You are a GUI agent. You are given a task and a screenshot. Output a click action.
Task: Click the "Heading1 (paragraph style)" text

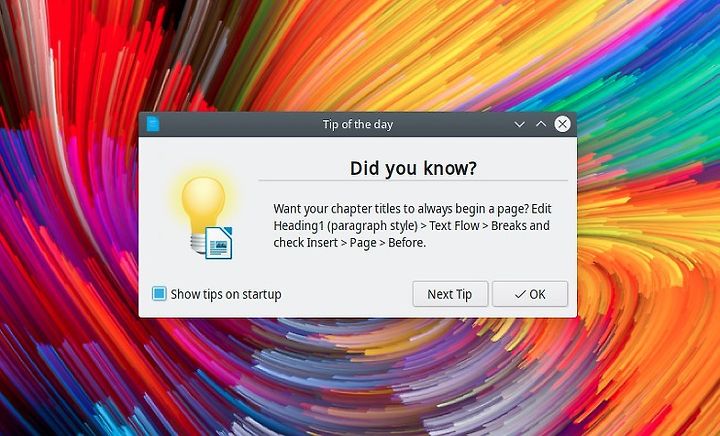pyautogui.click(x=346, y=226)
